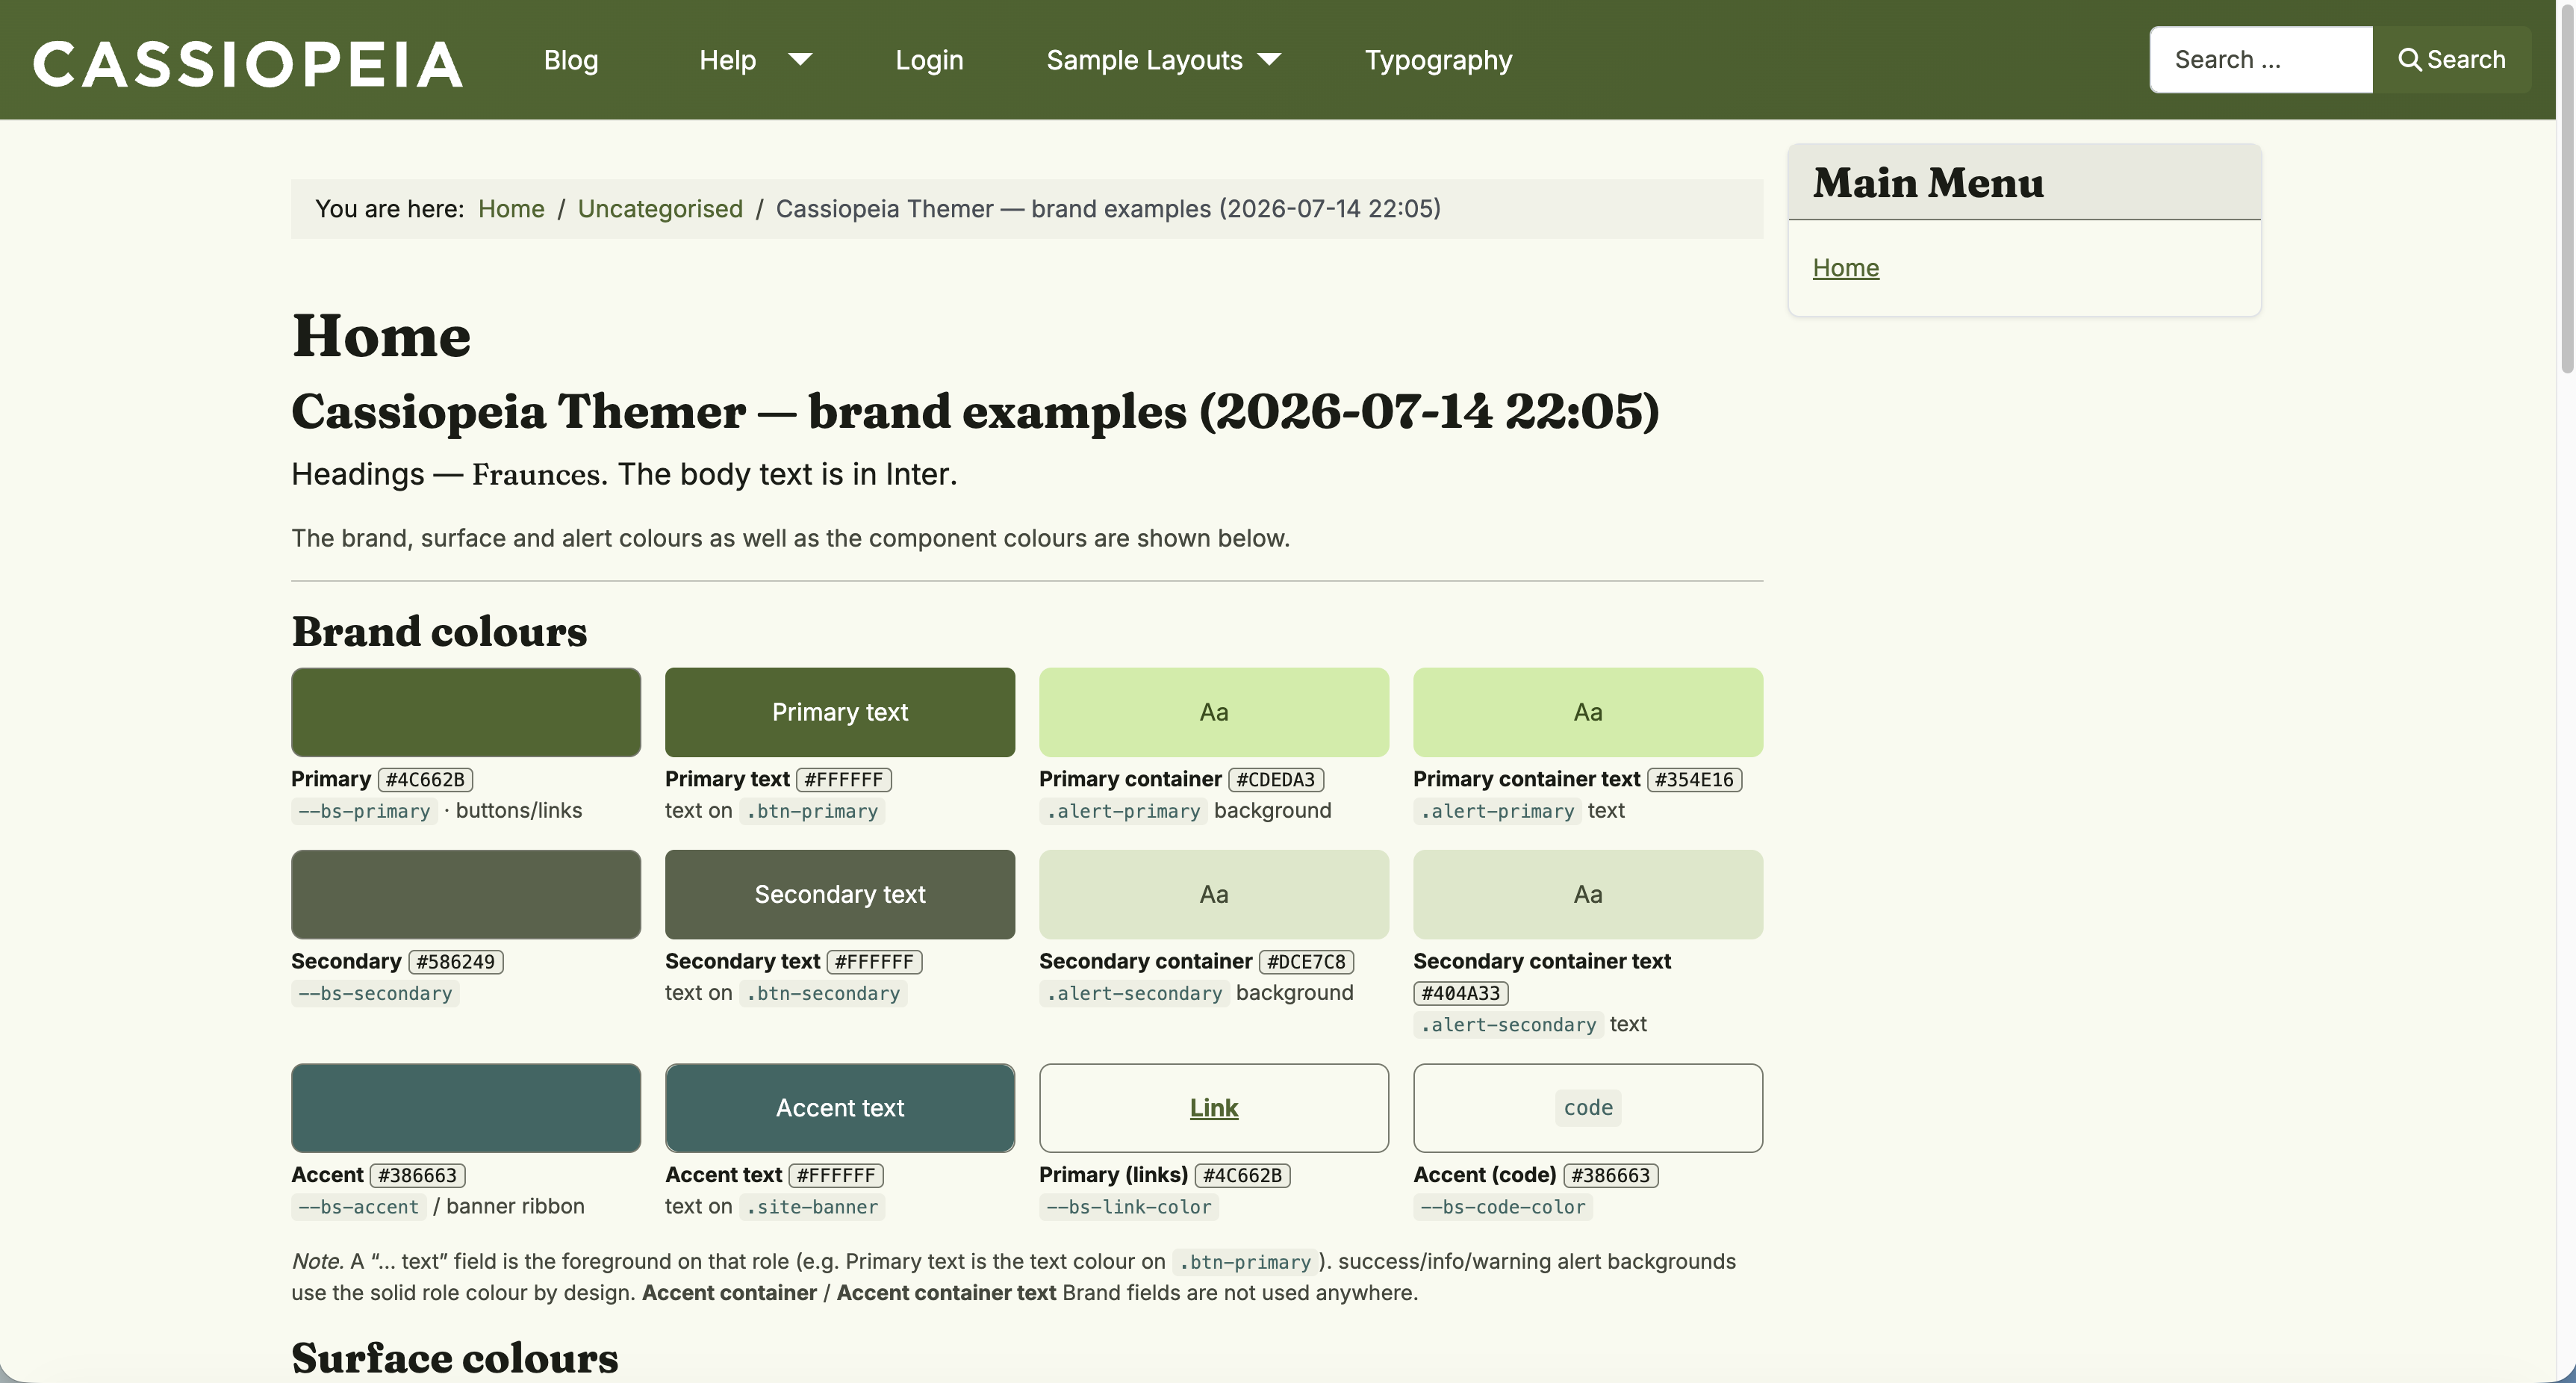
Task: Click the Secondary container swatch #DCE7C8
Action: [1214, 894]
